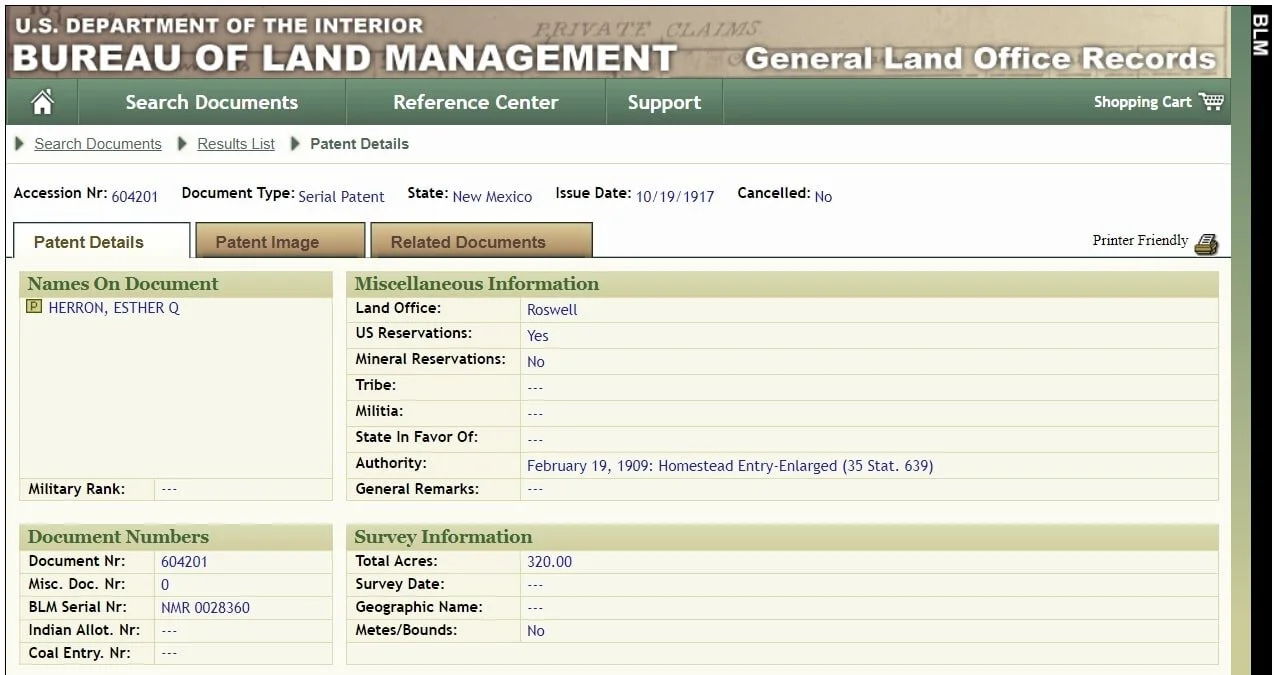Click the General Land Office Records banner
This screenshot has height=675, width=1274.
pos(980,59)
